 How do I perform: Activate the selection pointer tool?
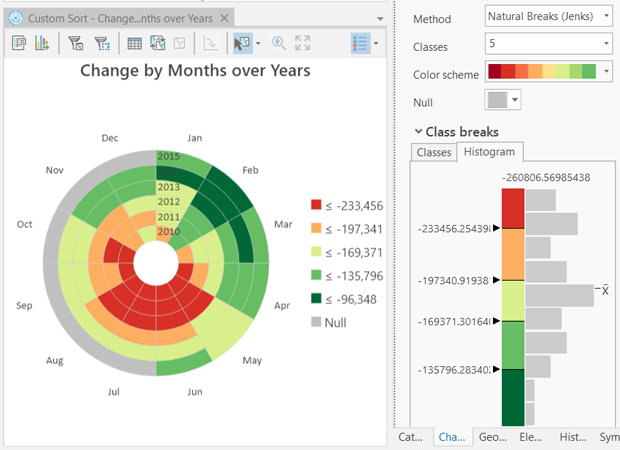(x=241, y=43)
